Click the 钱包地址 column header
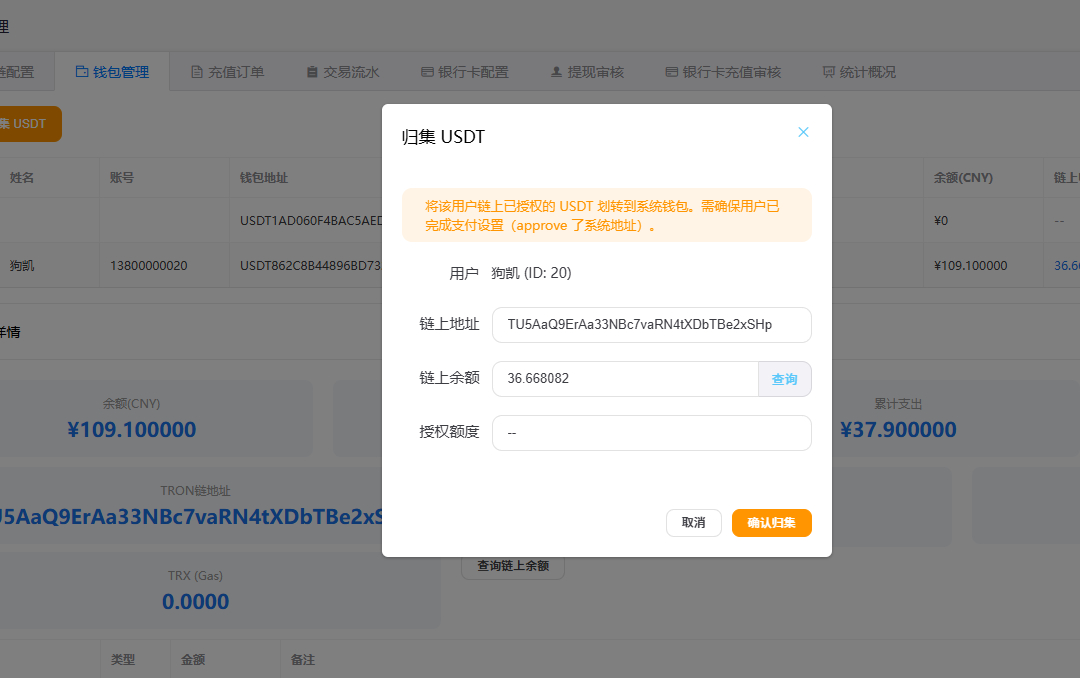 [264, 178]
